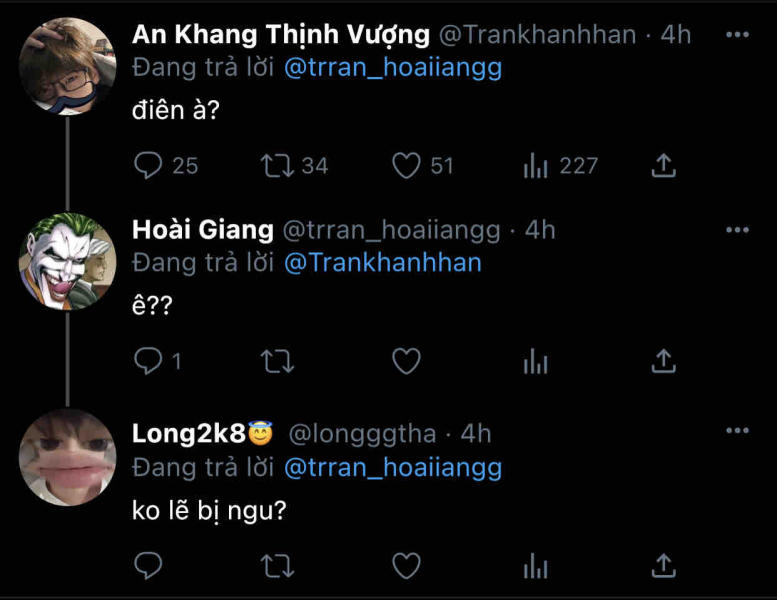Image resolution: width=777 pixels, height=600 pixels.
Task: Reply to Hoài Giang's tweet
Action: coord(149,361)
